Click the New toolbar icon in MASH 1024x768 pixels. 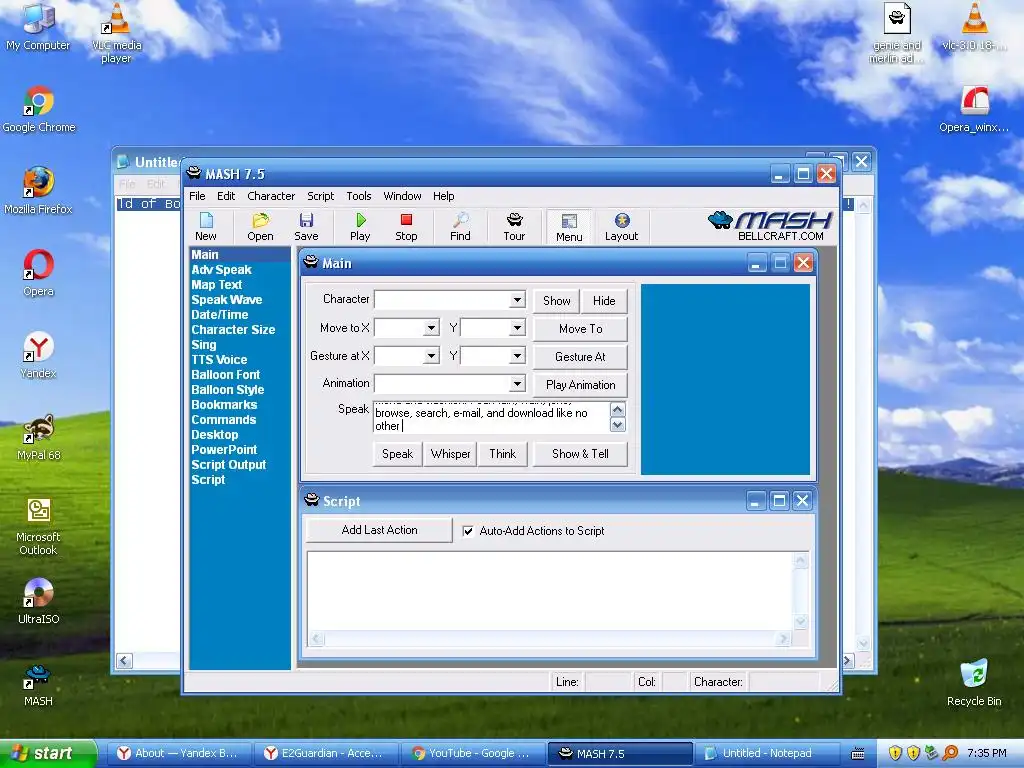(x=206, y=226)
